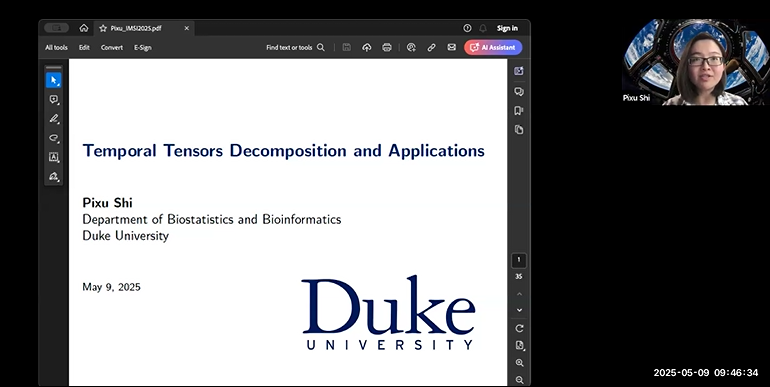The width and height of the screenshot is (770, 387).
Task: Click the total page count 35
Action: 519,276
